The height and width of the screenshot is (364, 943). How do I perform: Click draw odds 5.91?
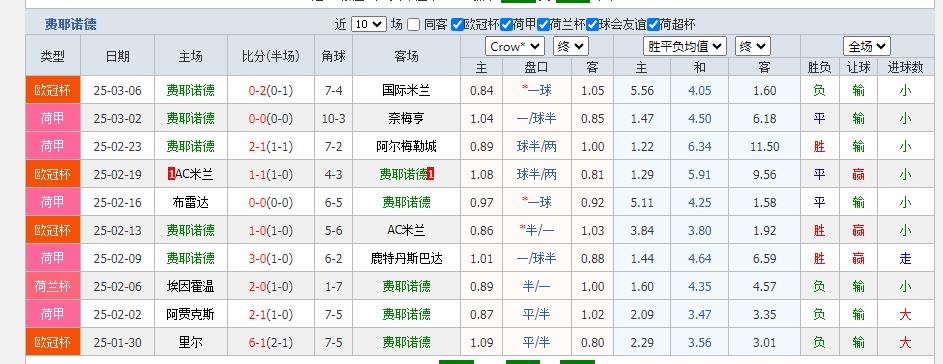point(699,174)
